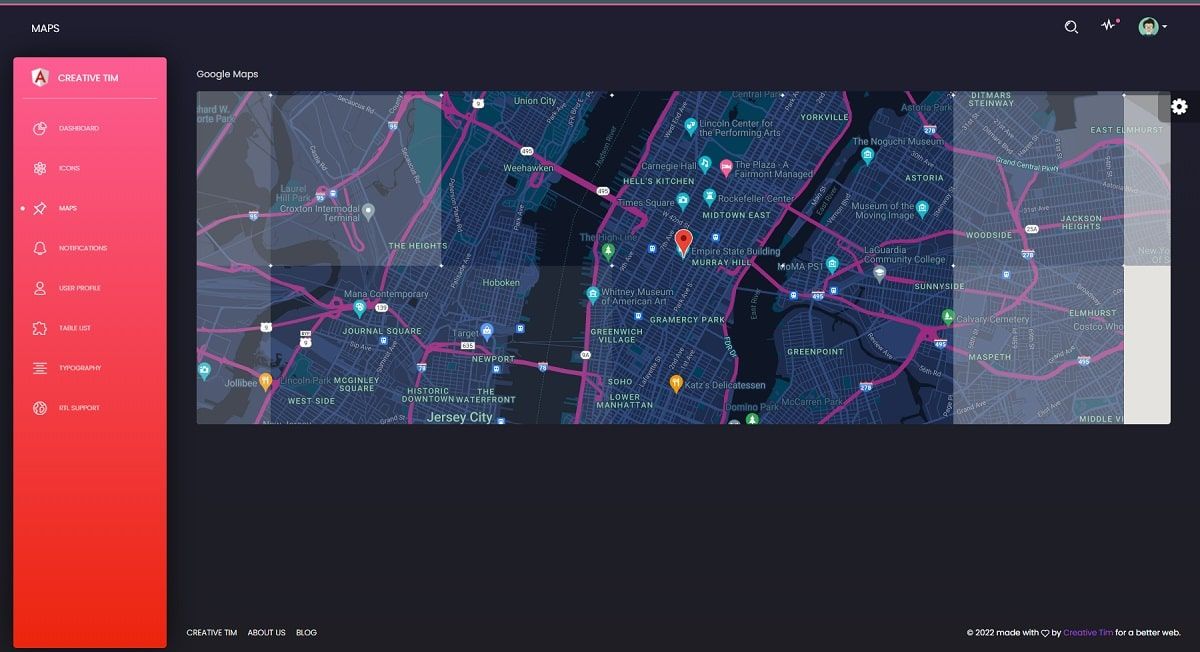Screen dimensions: 1200x652
Task: Click the Notifications bell icon in sidebar
Action: 40,248
